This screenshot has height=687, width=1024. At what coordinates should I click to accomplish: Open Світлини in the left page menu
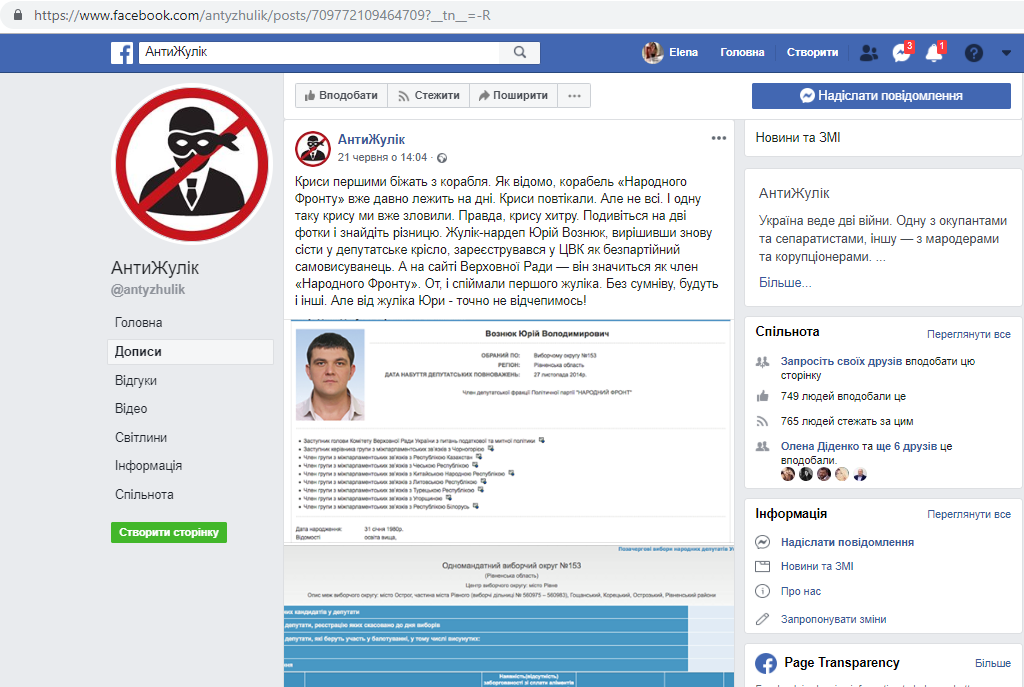click(141, 438)
